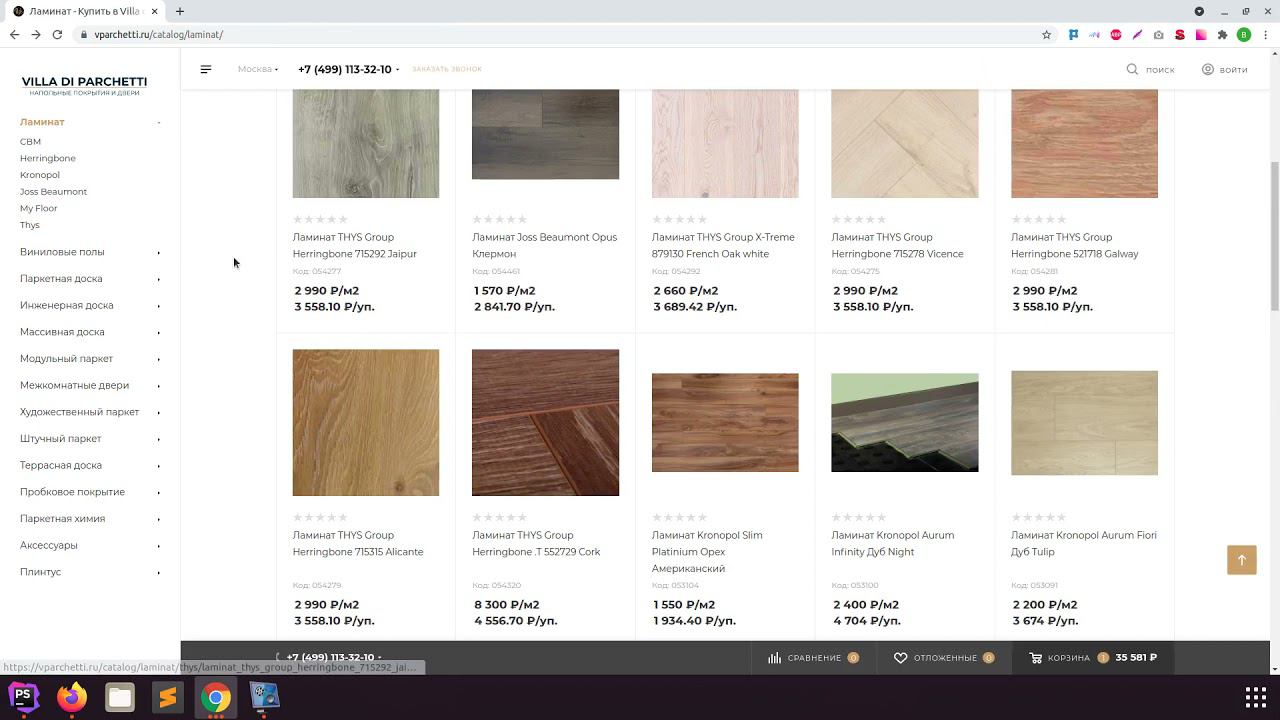Open the Herringbone 715315 Alicante product title
Viewport: 1280px width, 720px height.
(358, 543)
